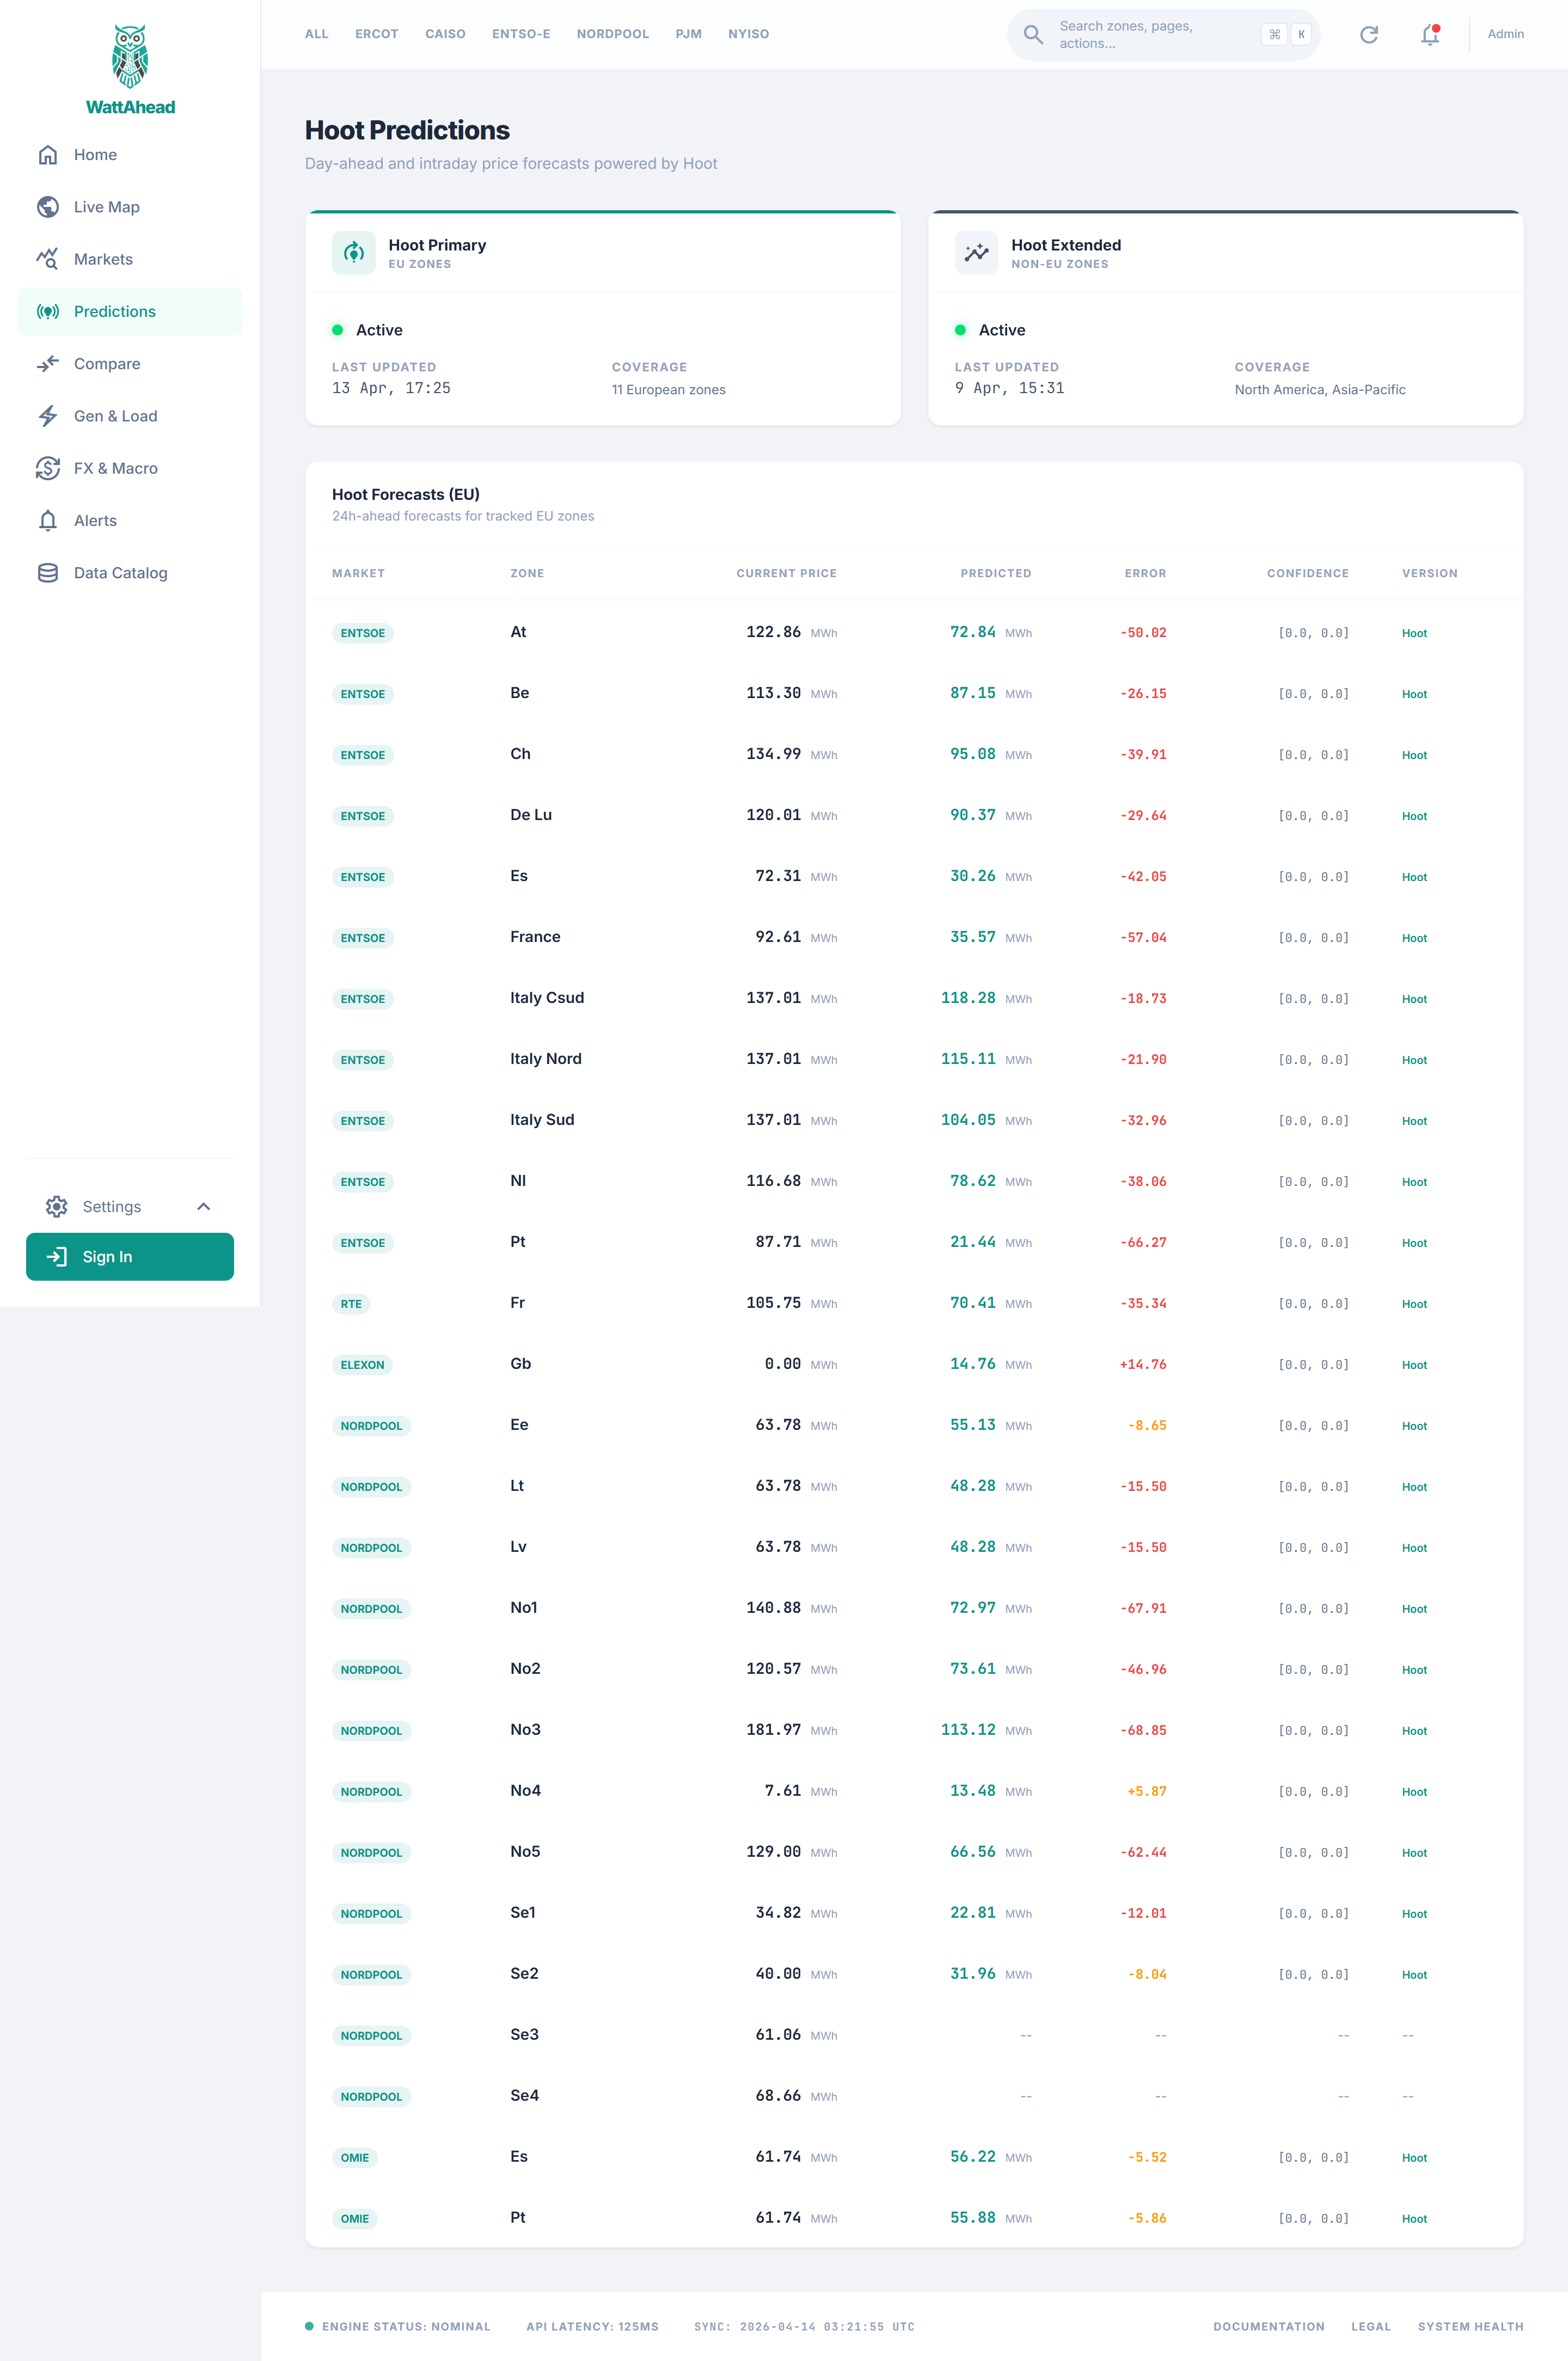
Task: Open Compare arrows icon in sidebar
Action: tap(47, 364)
